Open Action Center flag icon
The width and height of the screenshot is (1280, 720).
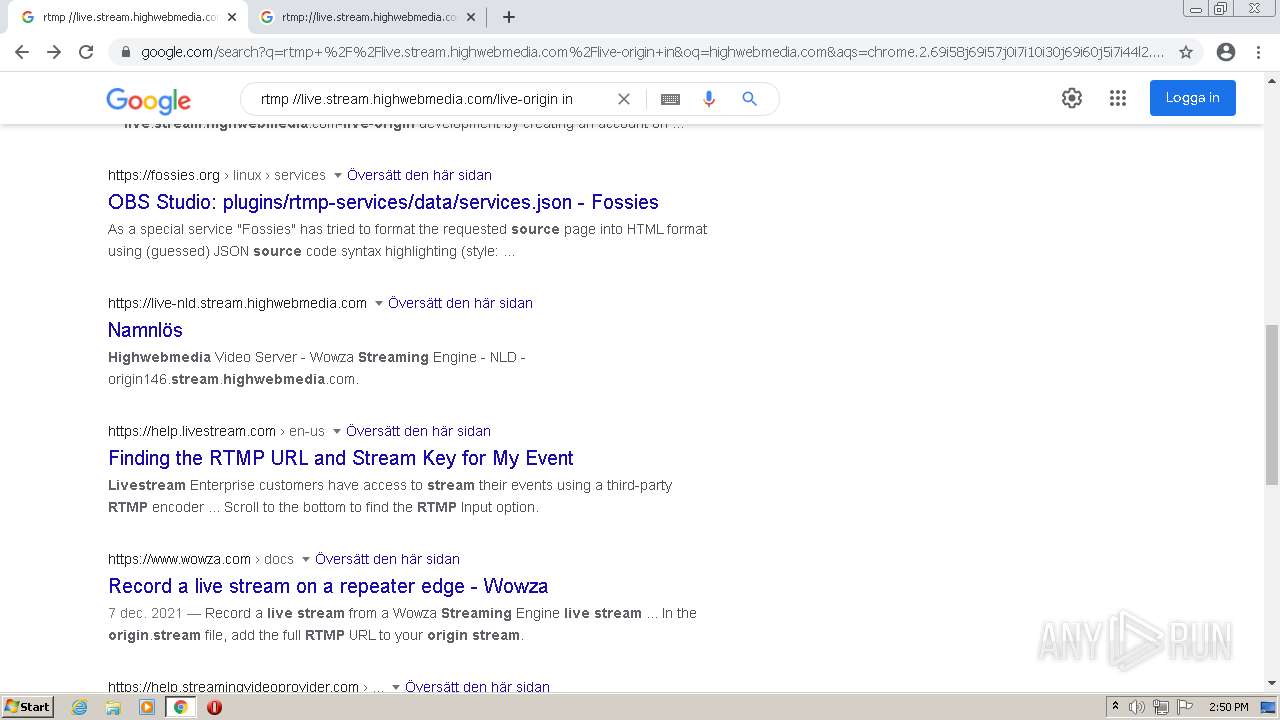point(1185,707)
